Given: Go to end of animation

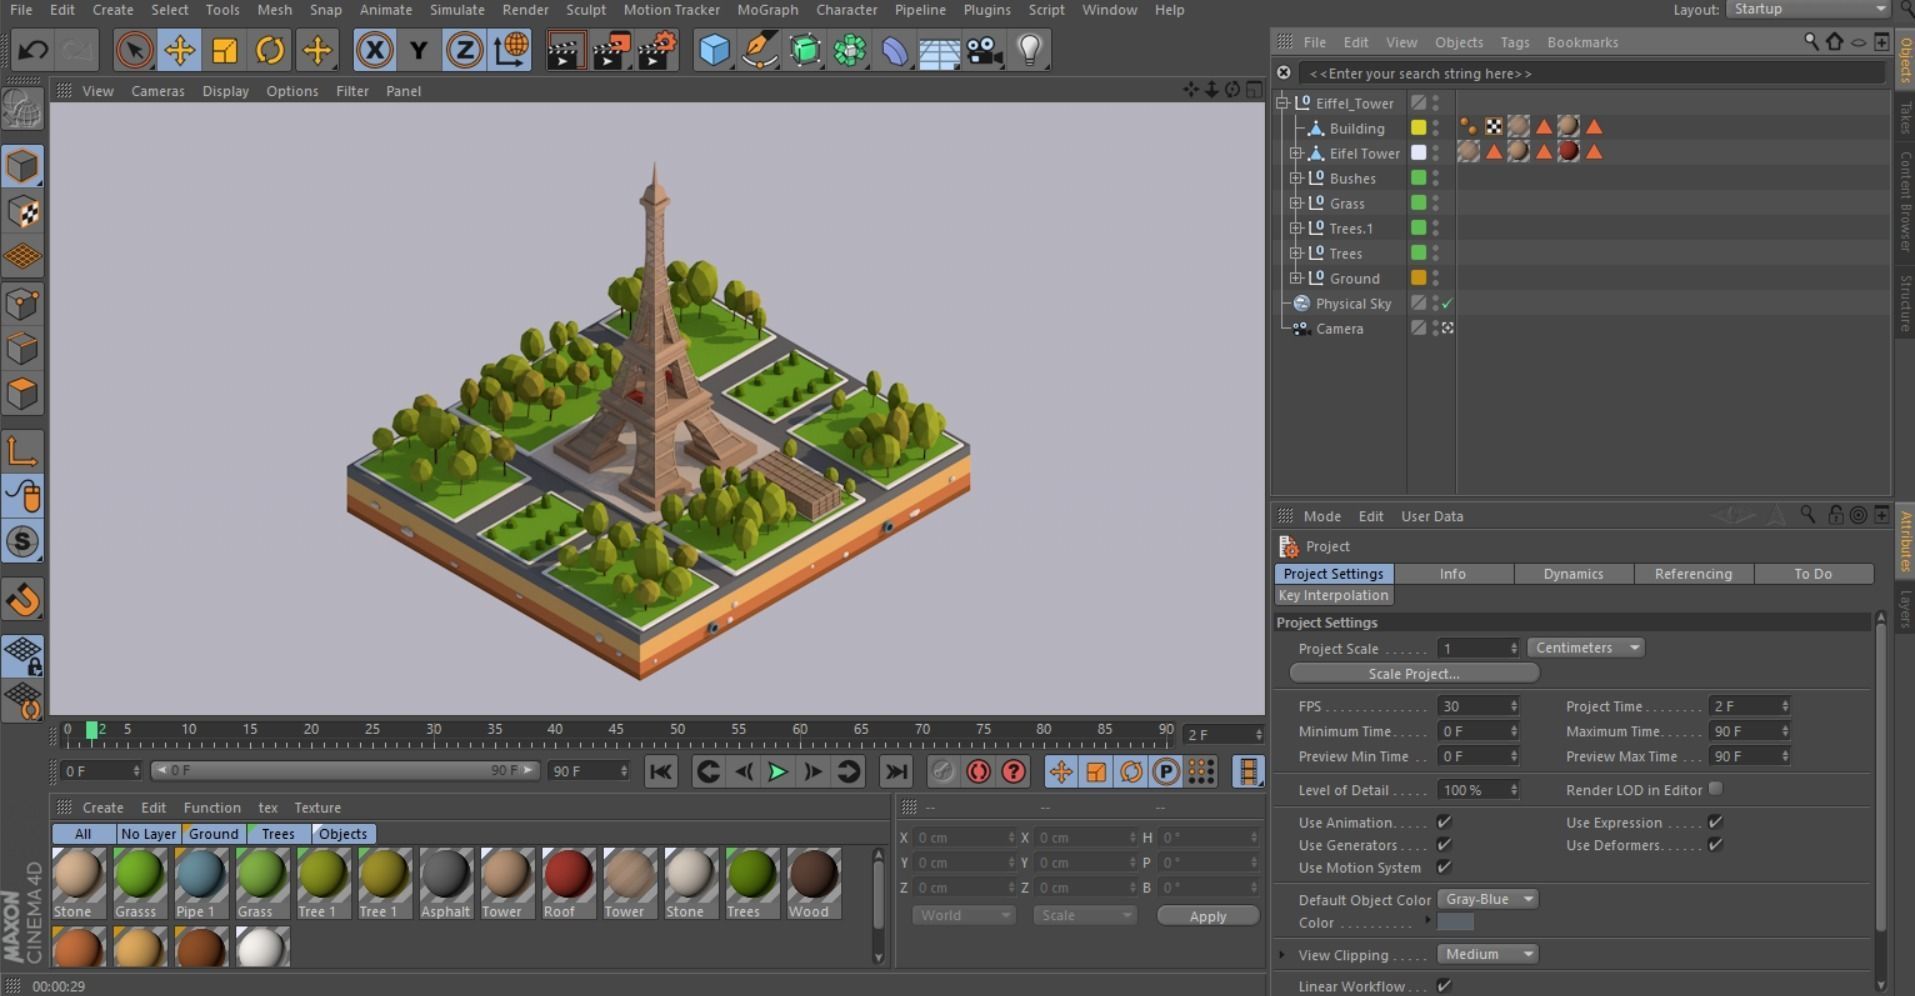Looking at the screenshot, I should pos(896,771).
